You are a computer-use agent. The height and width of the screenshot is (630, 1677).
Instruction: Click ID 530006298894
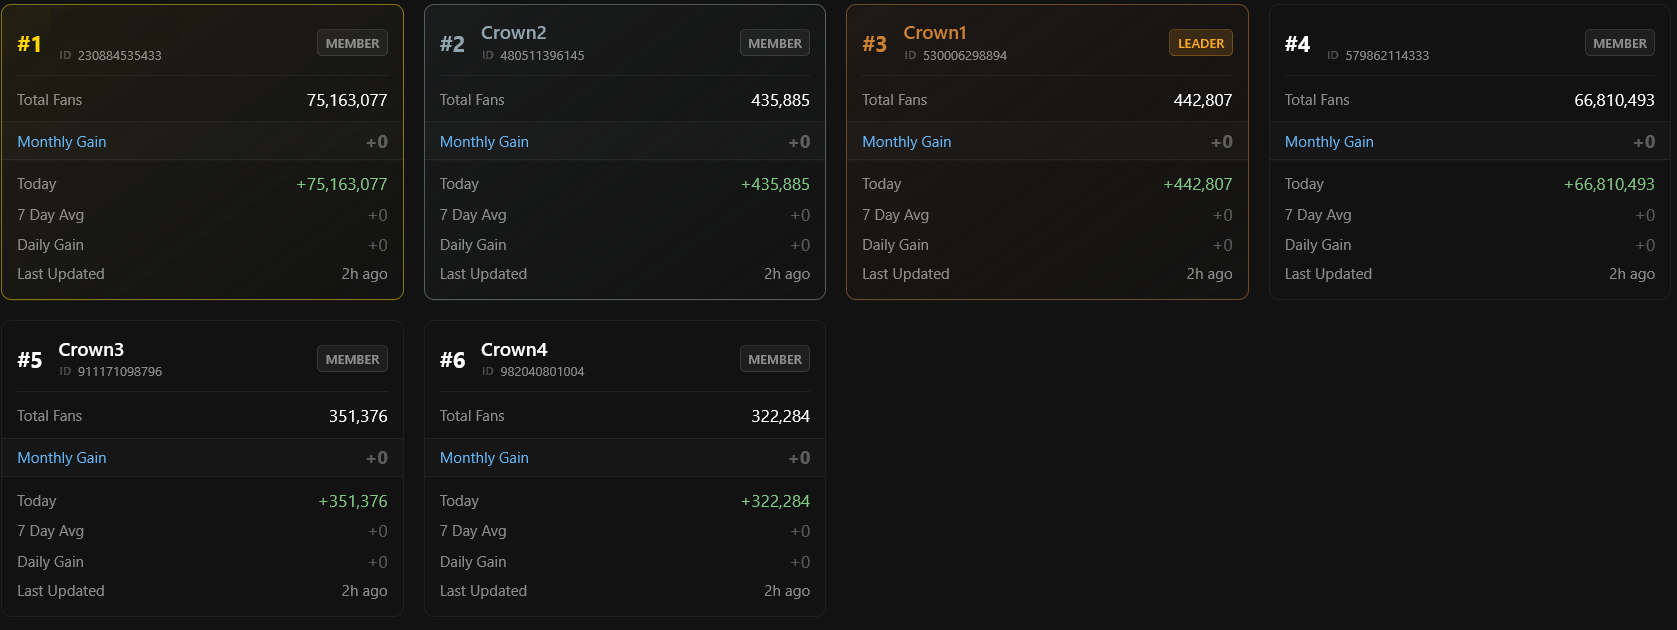point(955,56)
